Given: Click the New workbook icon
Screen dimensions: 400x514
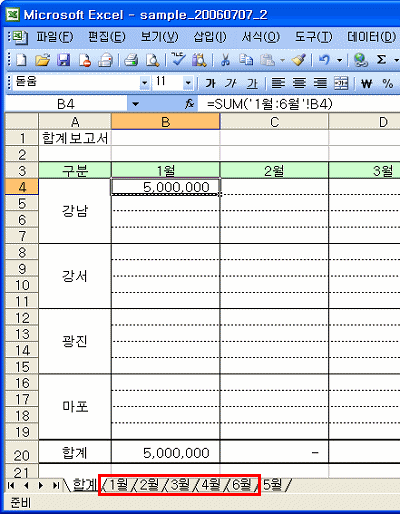Looking at the screenshot, I should pyautogui.click(x=22, y=60).
